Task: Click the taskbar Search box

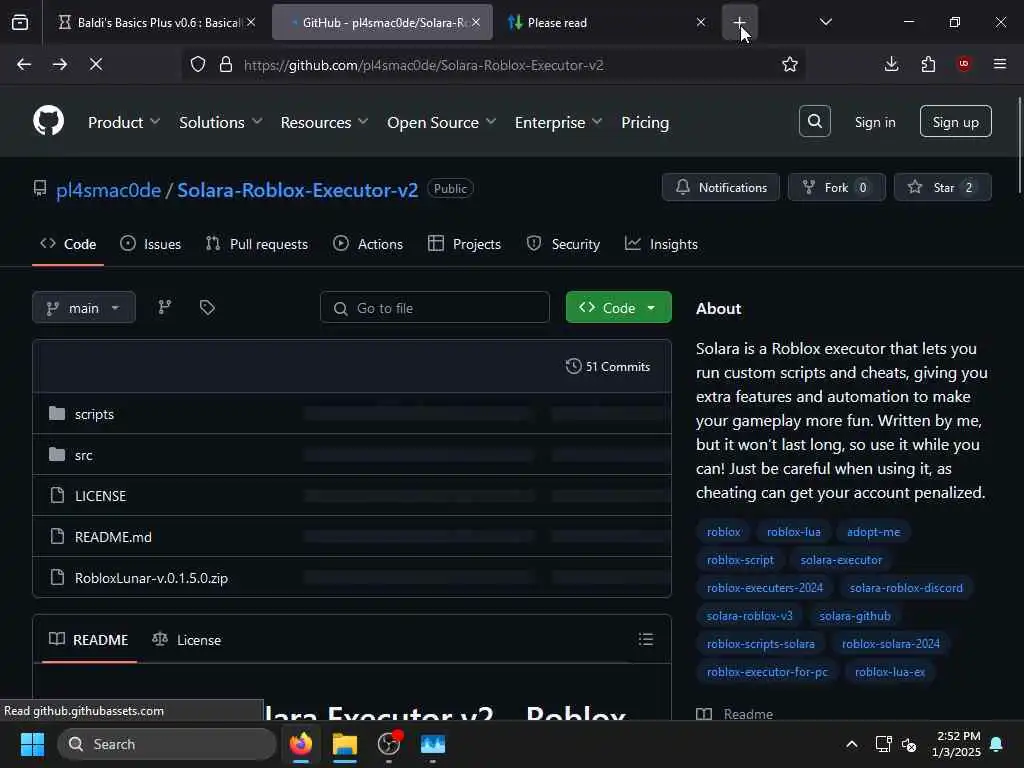Action: [x=167, y=744]
